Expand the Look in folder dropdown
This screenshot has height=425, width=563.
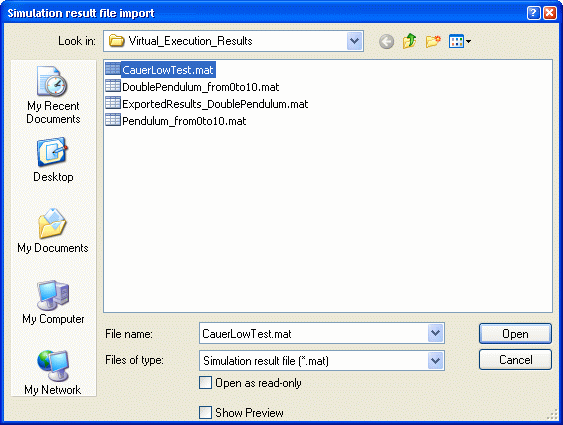354,41
